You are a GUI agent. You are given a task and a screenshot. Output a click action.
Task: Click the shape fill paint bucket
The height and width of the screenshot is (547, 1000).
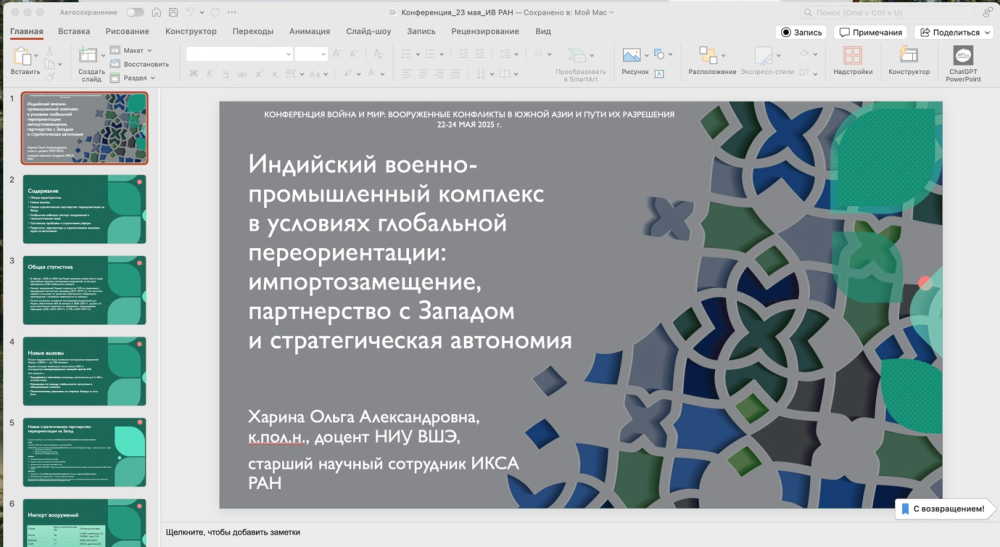(804, 54)
